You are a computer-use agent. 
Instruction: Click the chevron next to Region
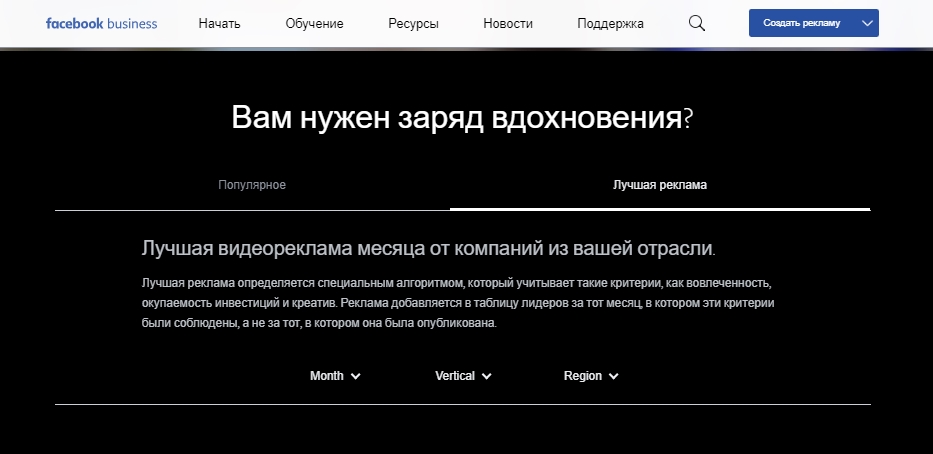click(614, 377)
